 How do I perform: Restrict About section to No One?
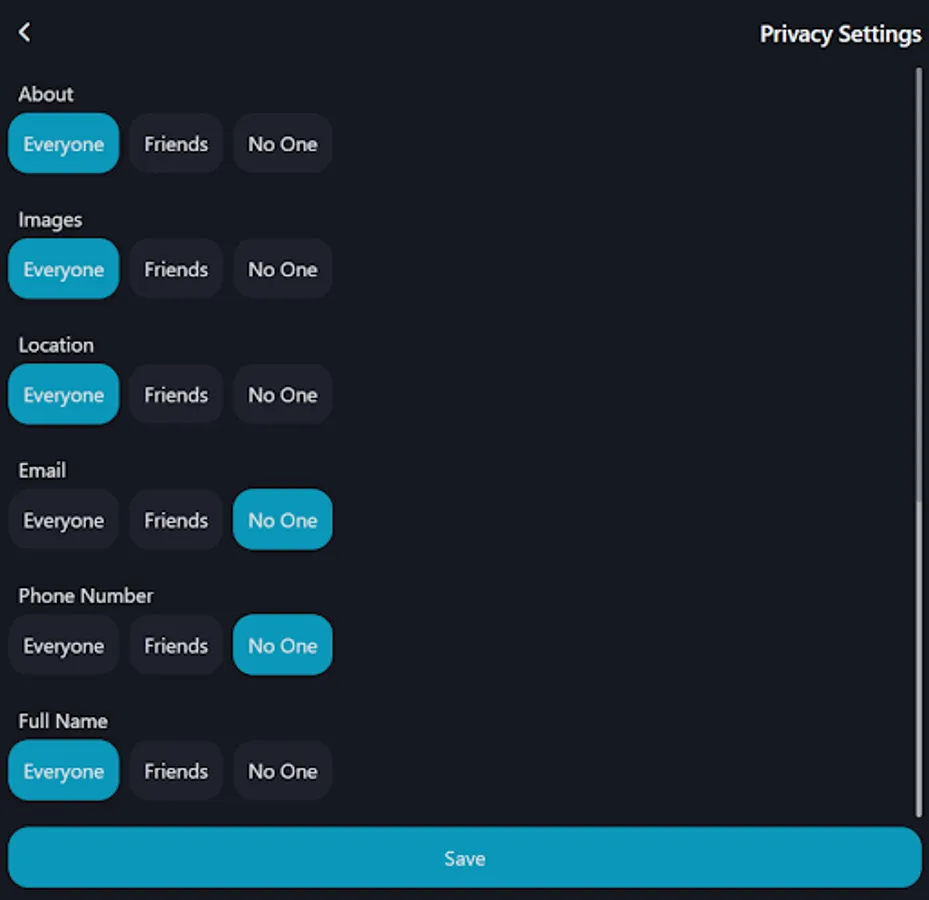pyautogui.click(x=282, y=143)
